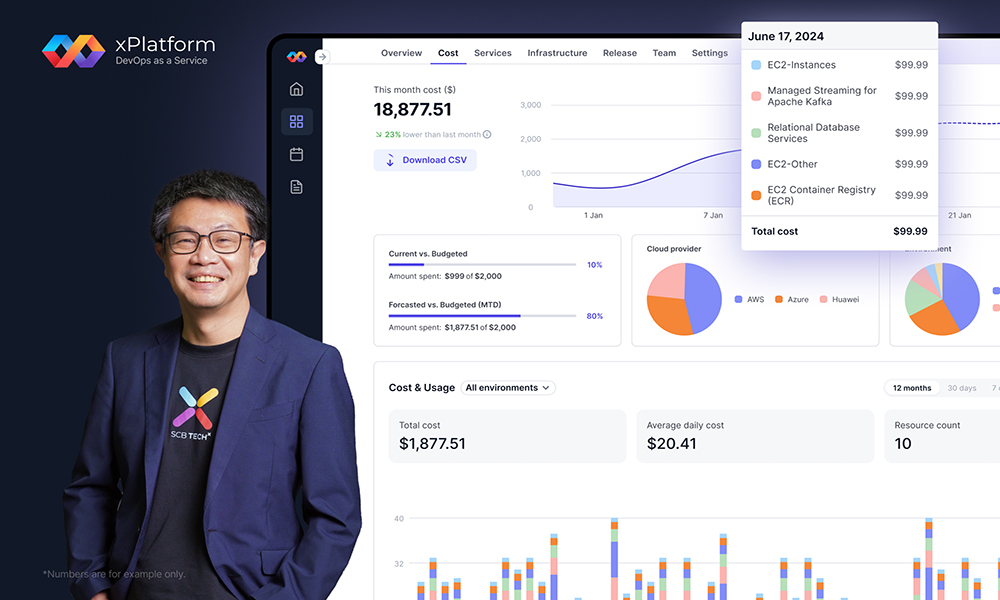The width and height of the screenshot is (1000, 600).
Task: Toggle the Azure legend entry
Action: [x=792, y=299]
